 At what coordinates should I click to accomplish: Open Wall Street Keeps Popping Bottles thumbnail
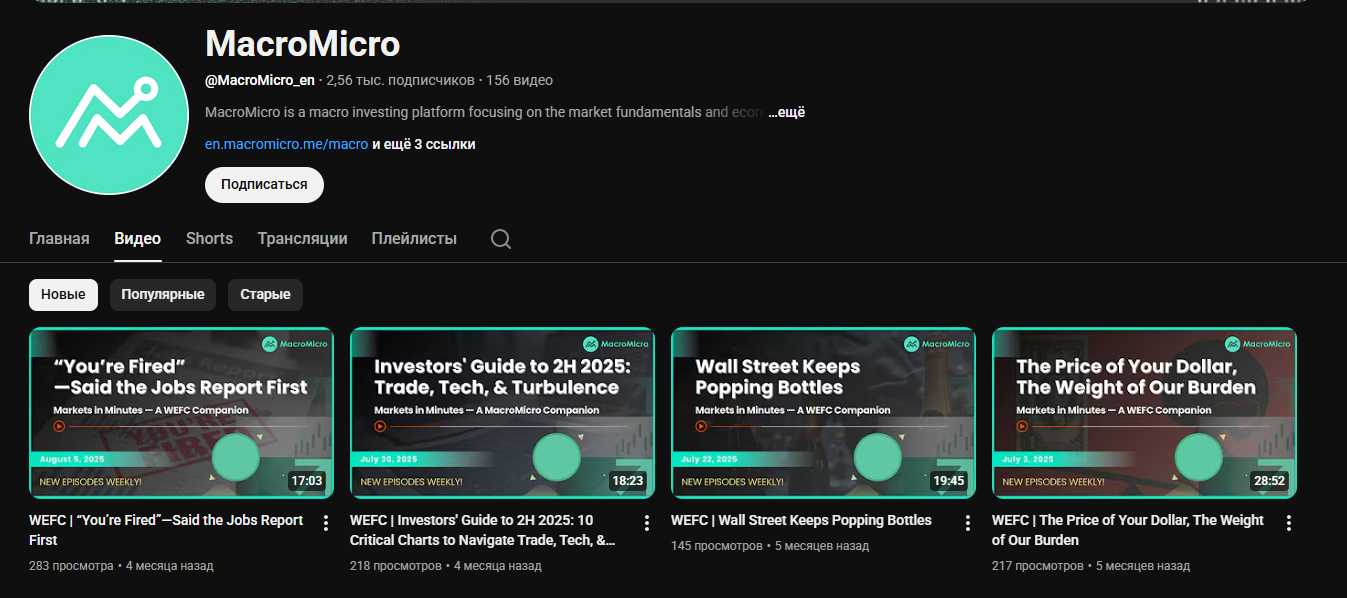(823, 412)
